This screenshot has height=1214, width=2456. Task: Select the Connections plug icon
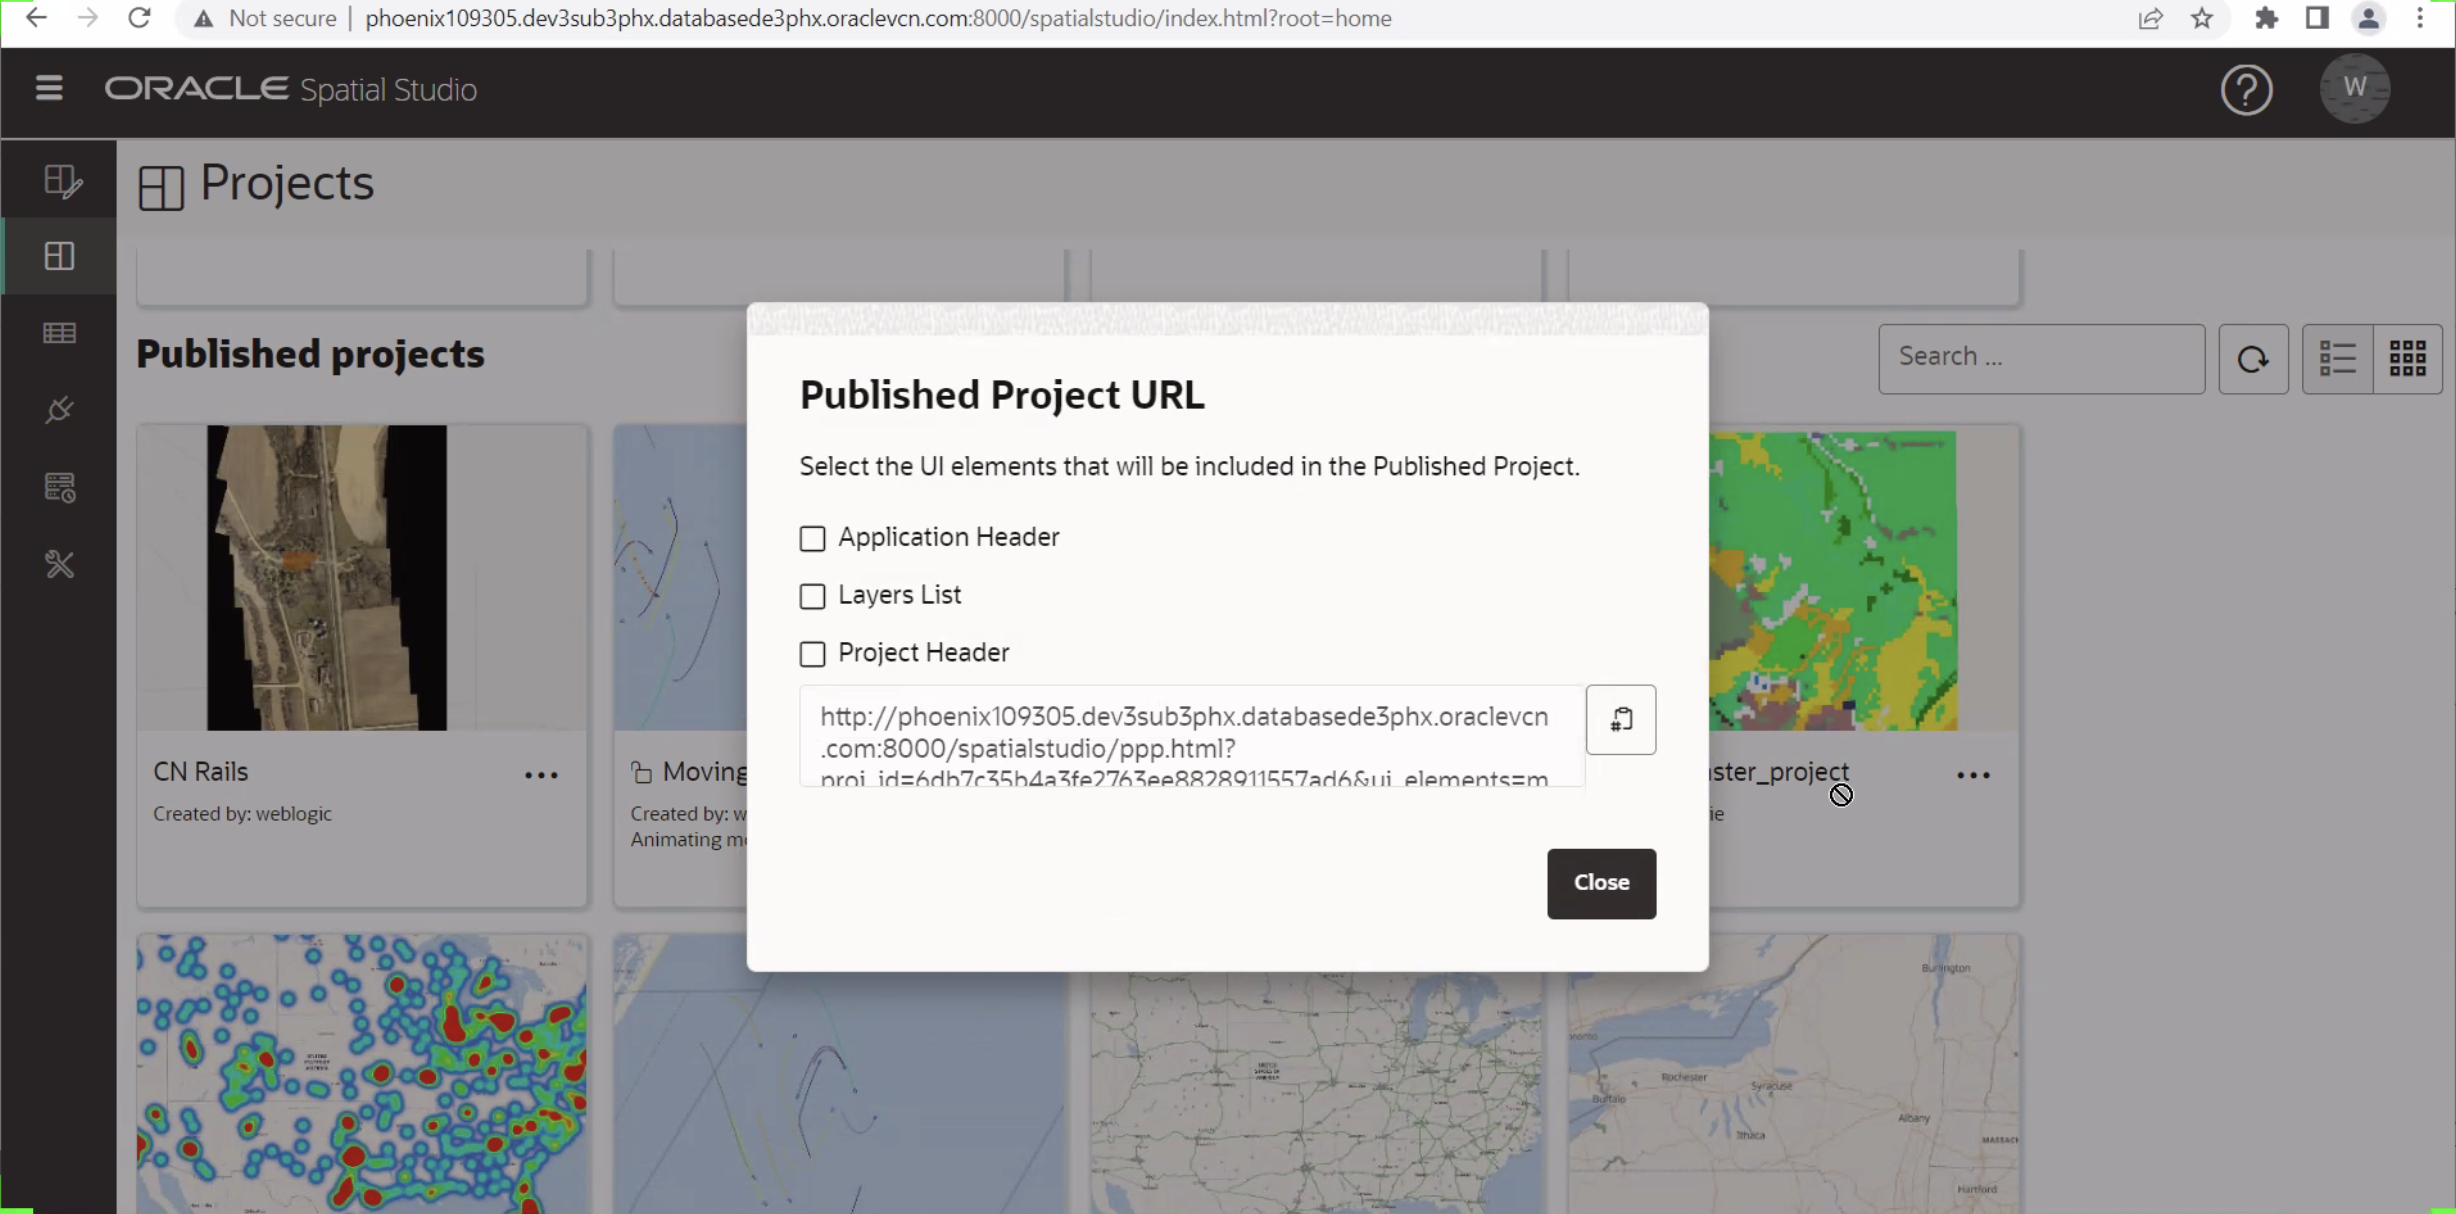(59, 410)
